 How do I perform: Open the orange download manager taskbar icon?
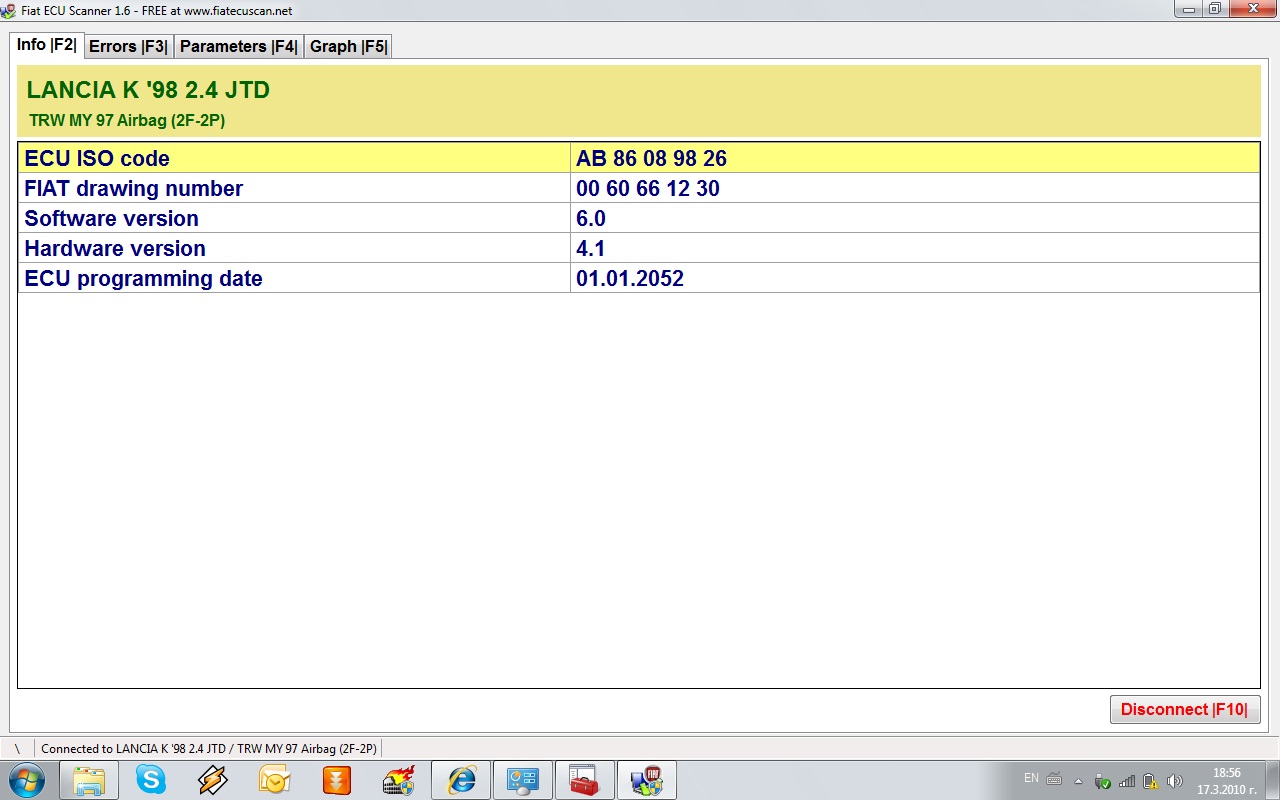point(337,780)
